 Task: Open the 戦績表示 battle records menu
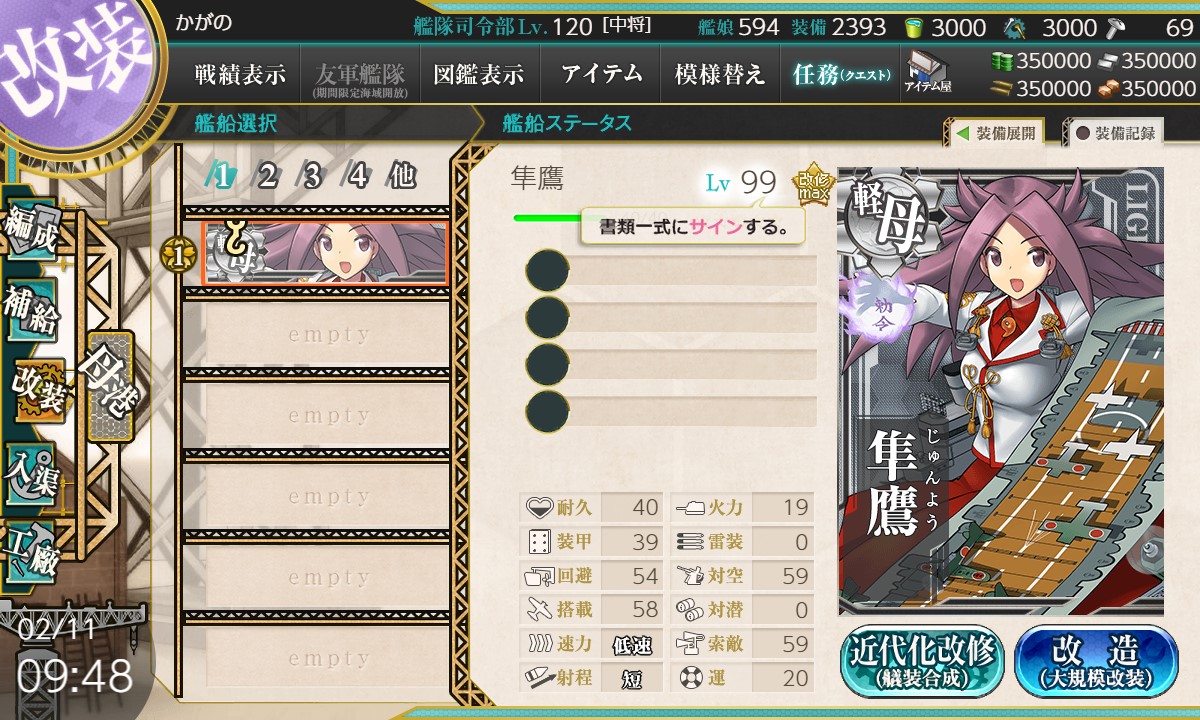tap(239, 74)
